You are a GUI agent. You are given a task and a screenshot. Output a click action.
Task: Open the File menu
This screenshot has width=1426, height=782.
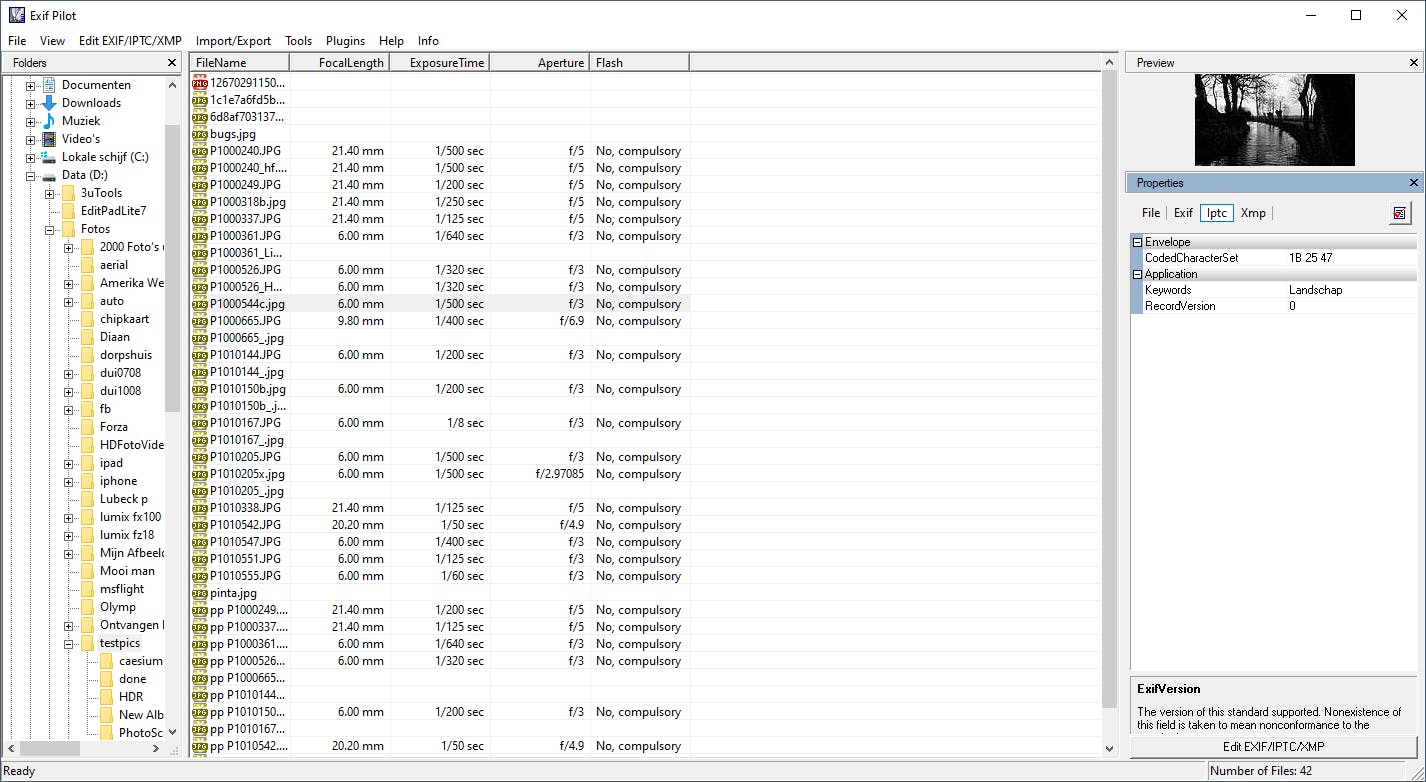point(17,41)
